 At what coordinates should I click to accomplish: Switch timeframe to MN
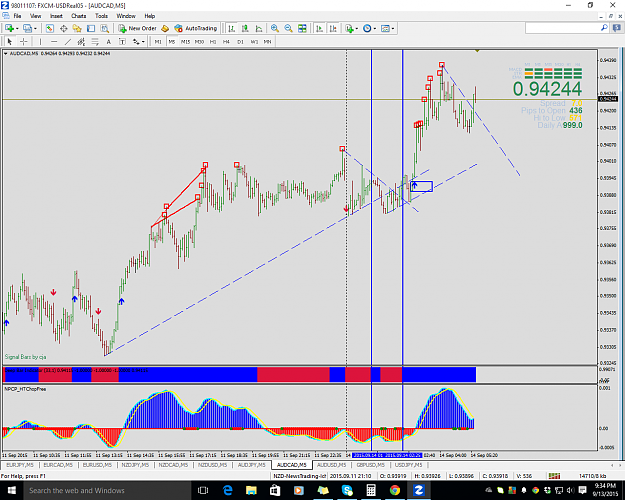(267, 41)
